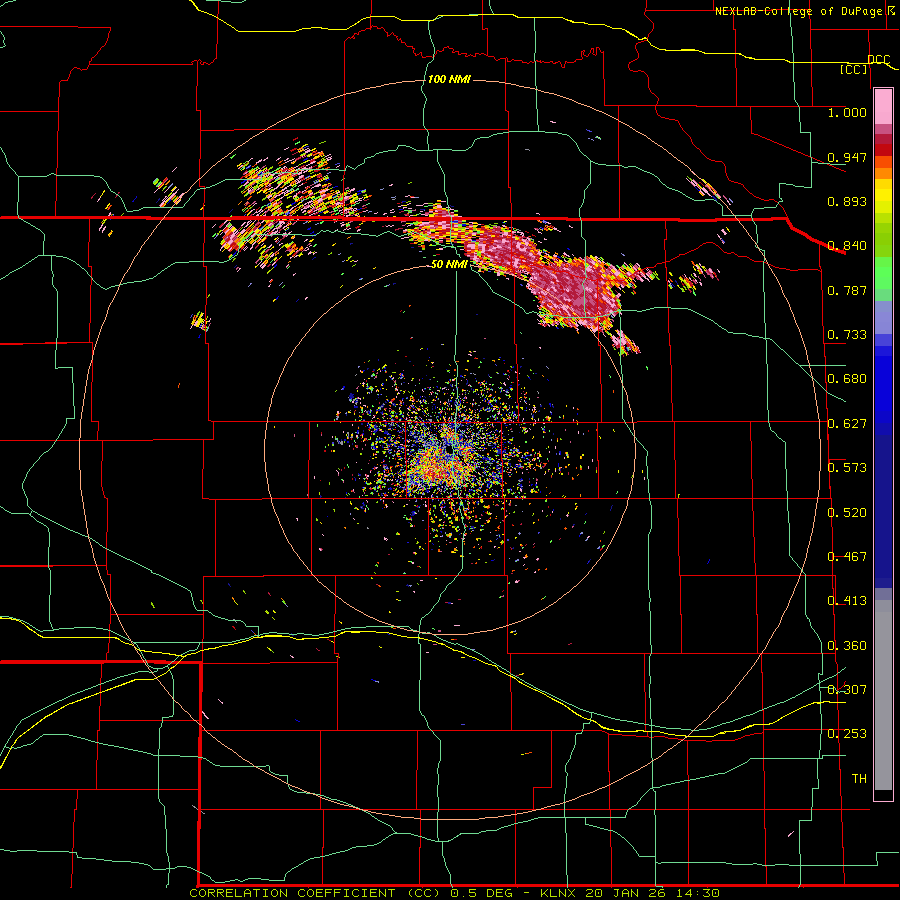Click the 0.253 value on the color scale
The height and width of the screenshot is (900, 900).
[x=847, y=734]
